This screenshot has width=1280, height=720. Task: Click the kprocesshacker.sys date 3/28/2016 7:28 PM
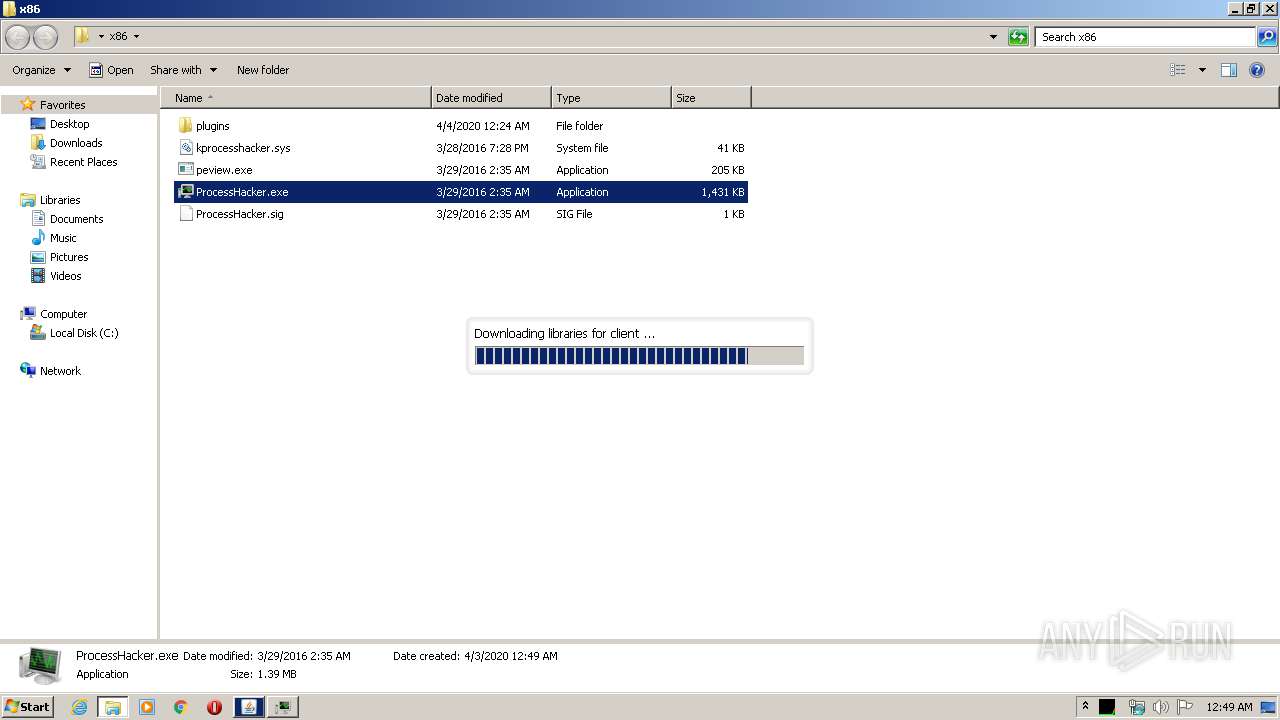(482, 148)
